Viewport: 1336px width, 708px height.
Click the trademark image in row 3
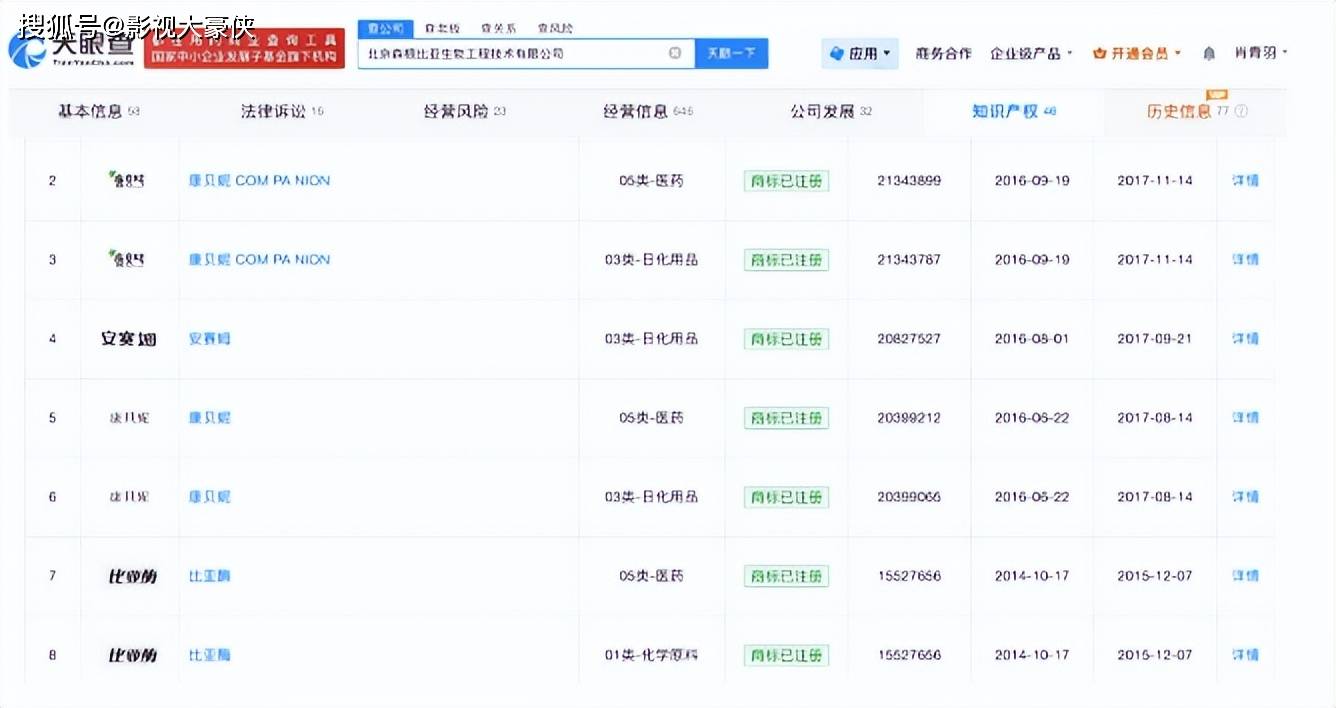127,259
